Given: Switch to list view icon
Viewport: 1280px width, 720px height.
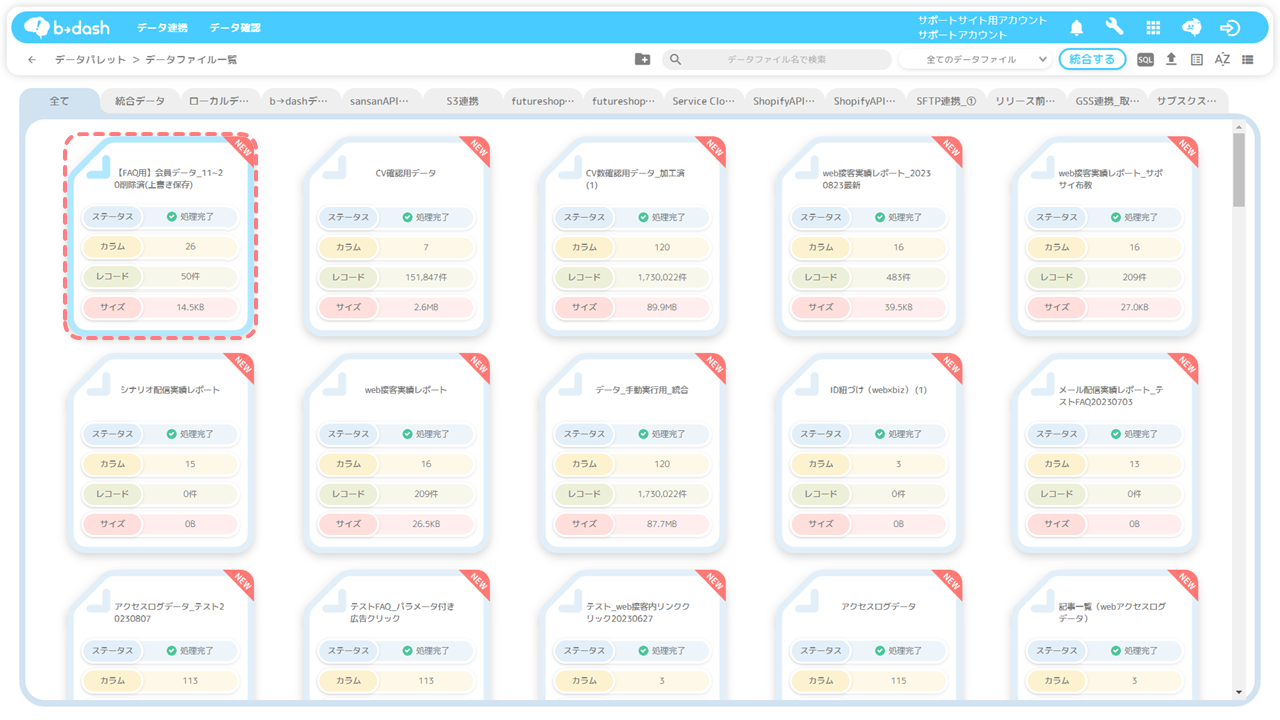Looking at the screenshot, I should tap(1248, 59).
